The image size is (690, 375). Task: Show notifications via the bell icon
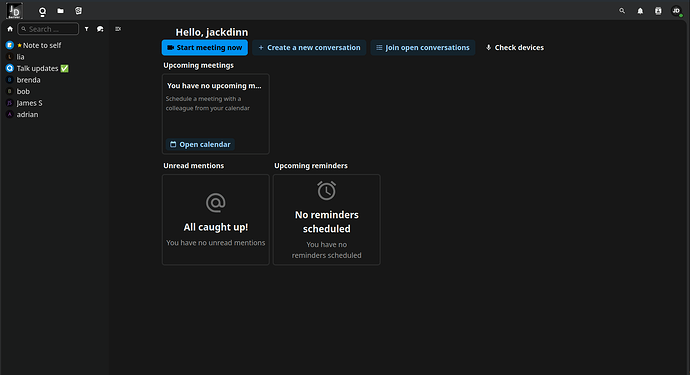coord(640,11)
